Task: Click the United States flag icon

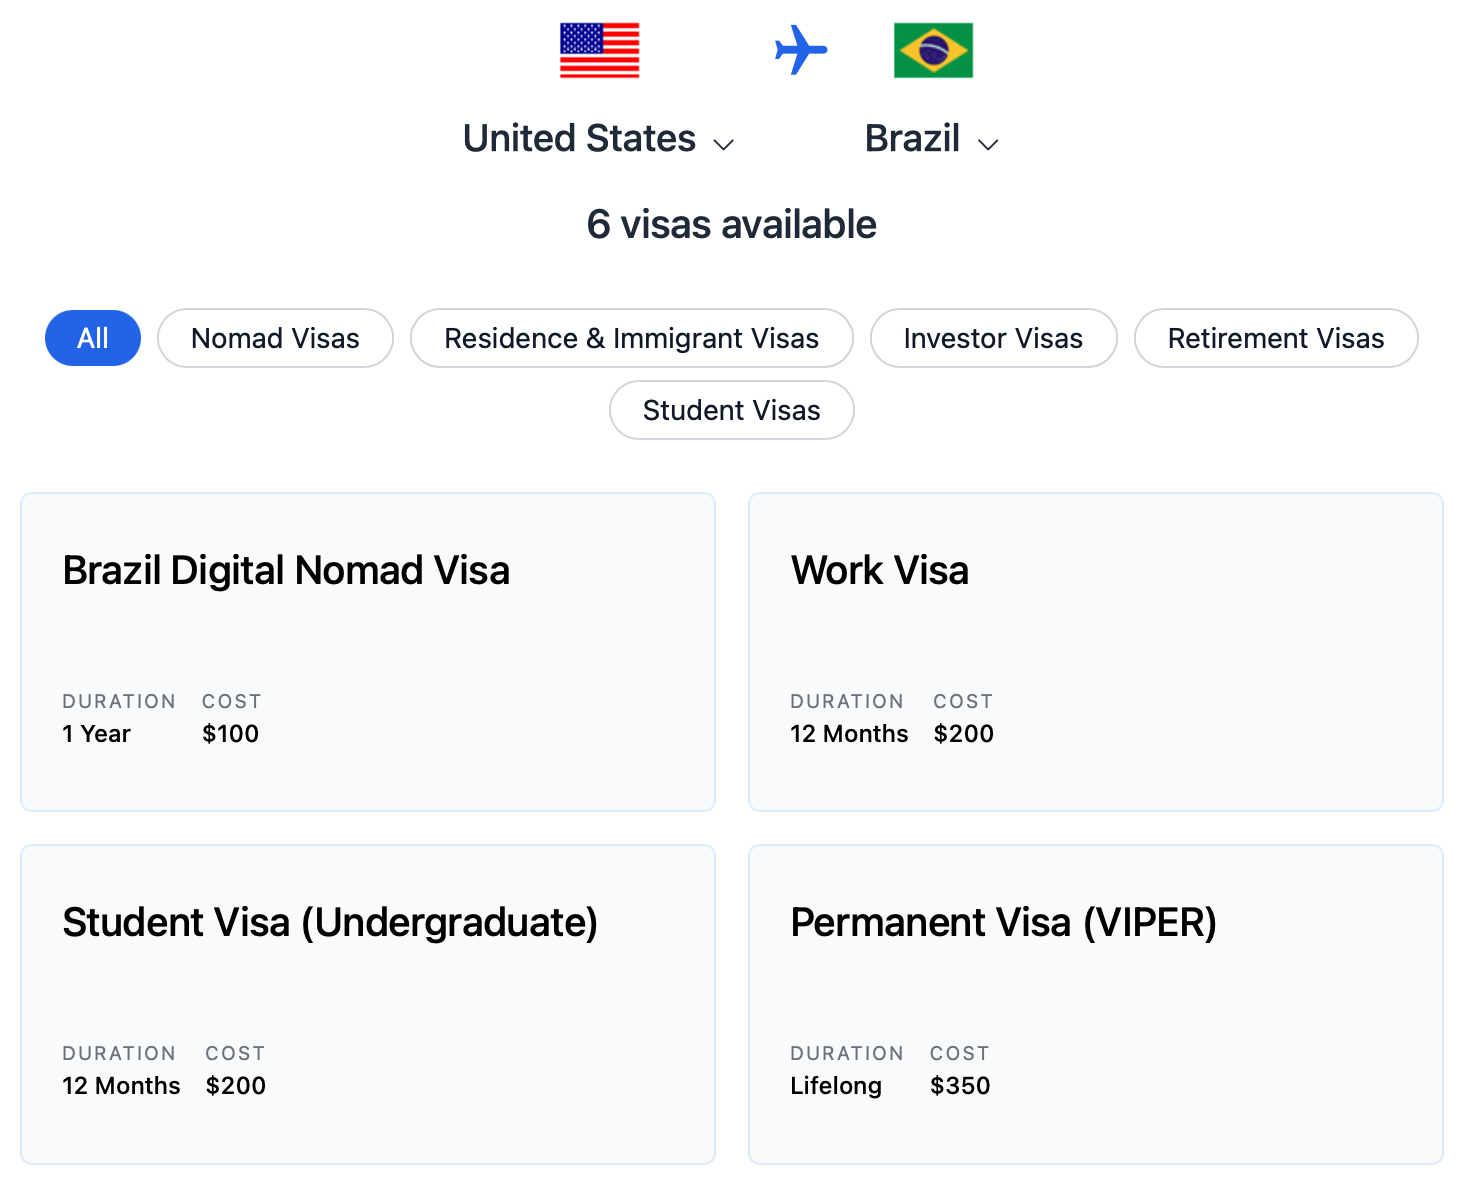Action: pos(599,50)
